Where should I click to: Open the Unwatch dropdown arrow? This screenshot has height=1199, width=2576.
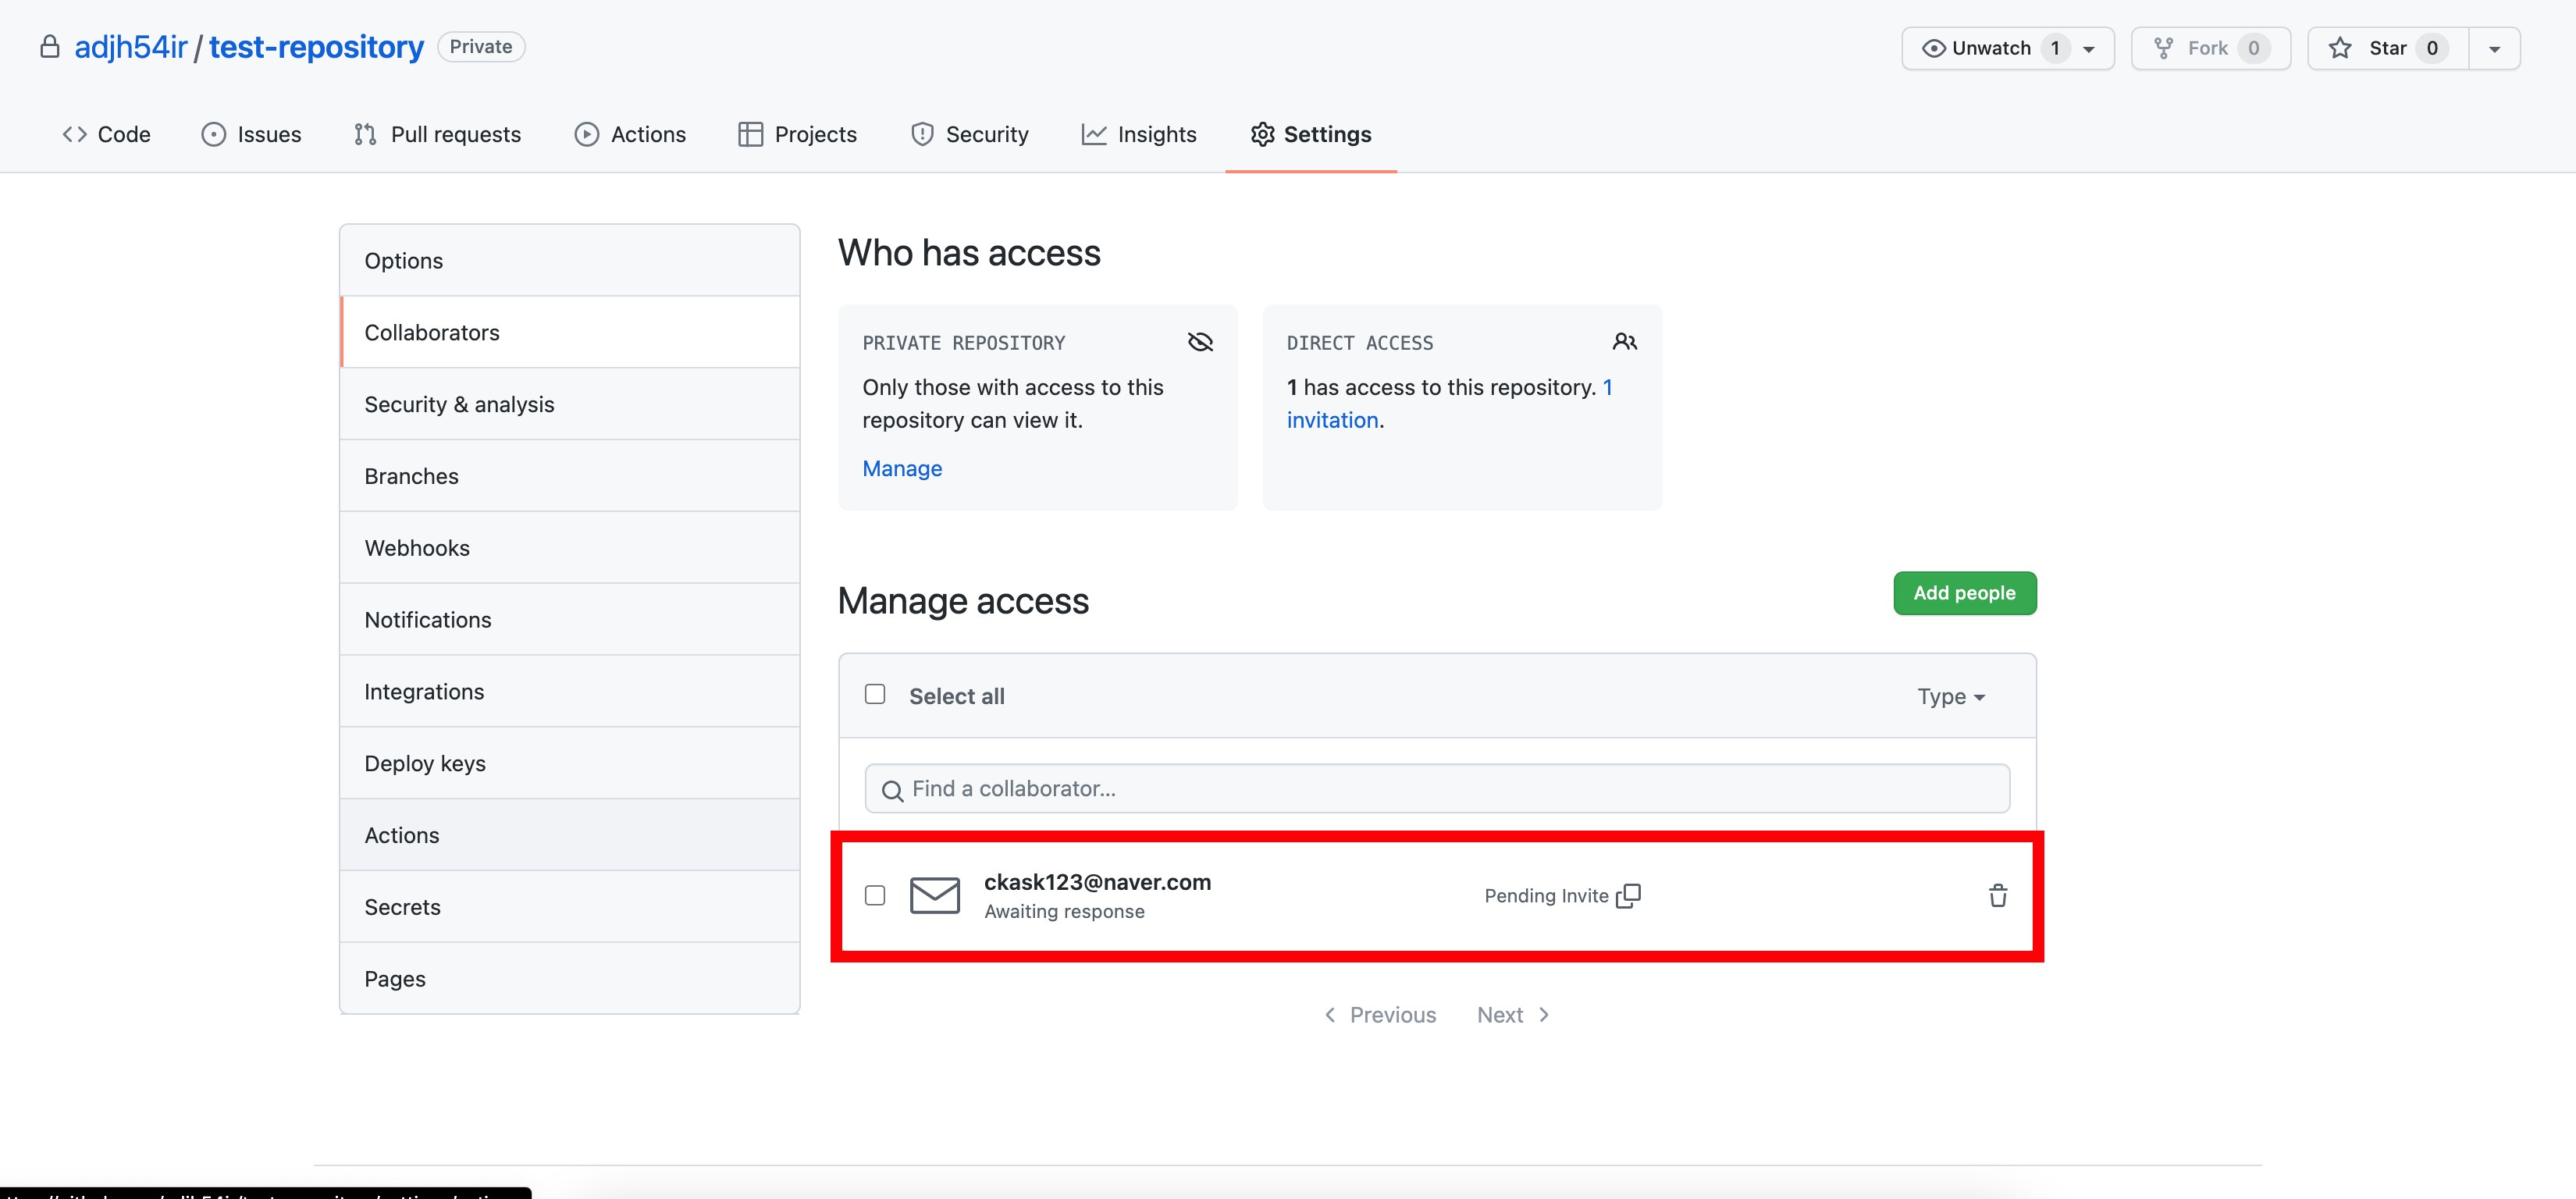(x=2089, y=49)
